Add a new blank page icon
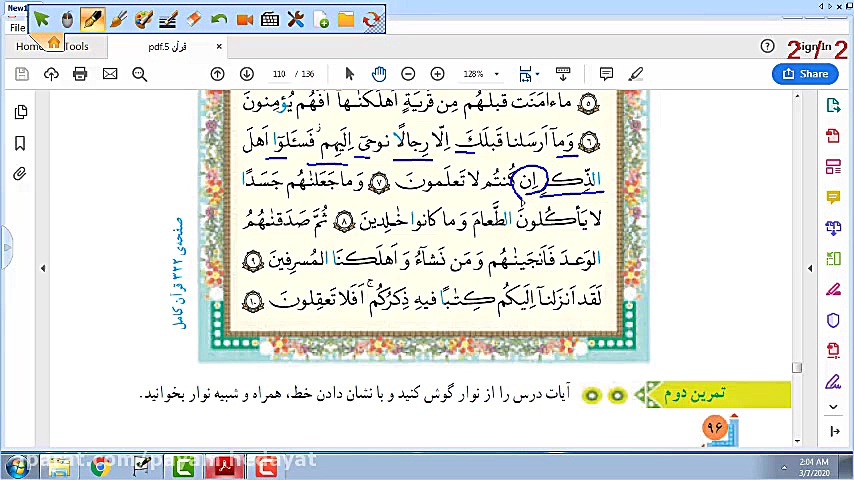 tap(321, 20)
